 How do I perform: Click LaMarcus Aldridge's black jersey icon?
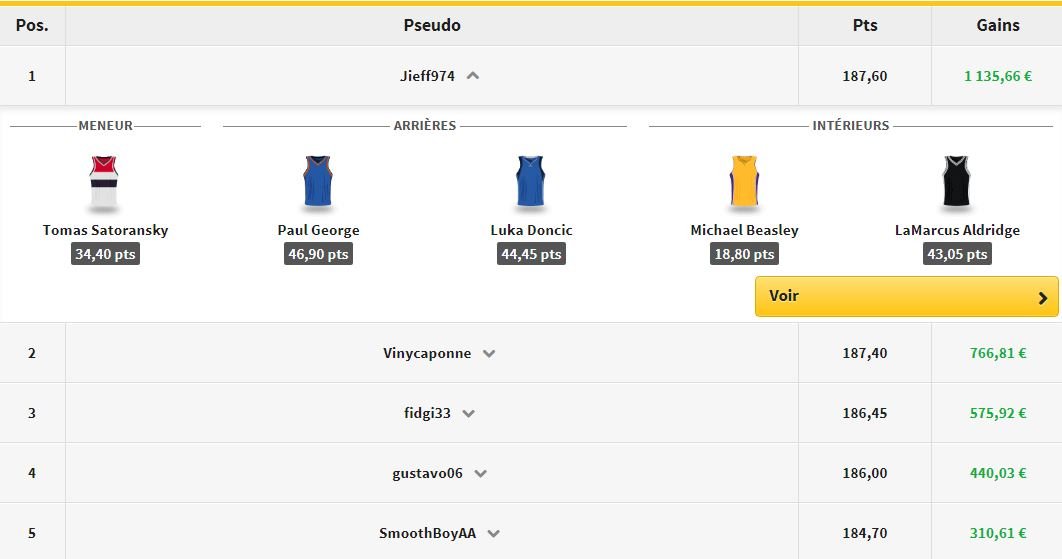(x=957, y=182)
